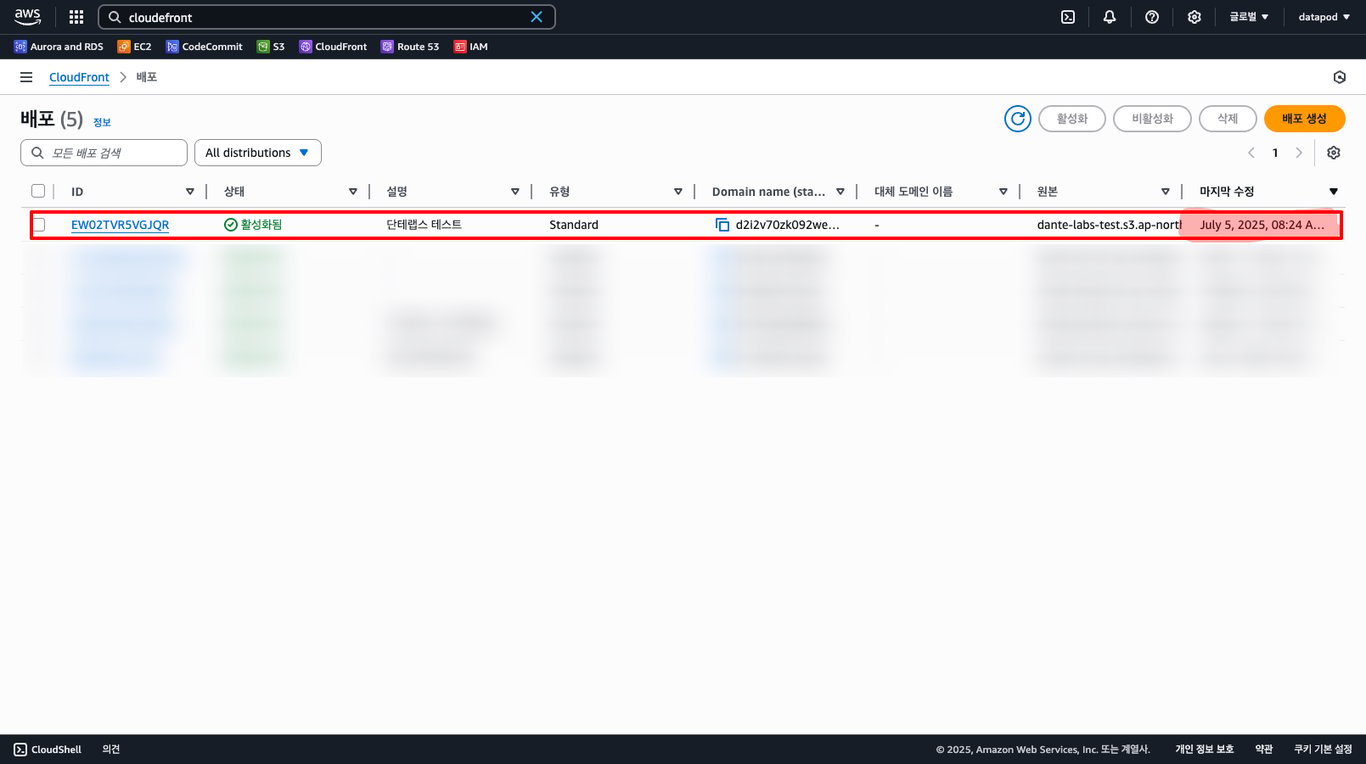Open the Route 53 favorite shortcut

[x=410, y=46]
